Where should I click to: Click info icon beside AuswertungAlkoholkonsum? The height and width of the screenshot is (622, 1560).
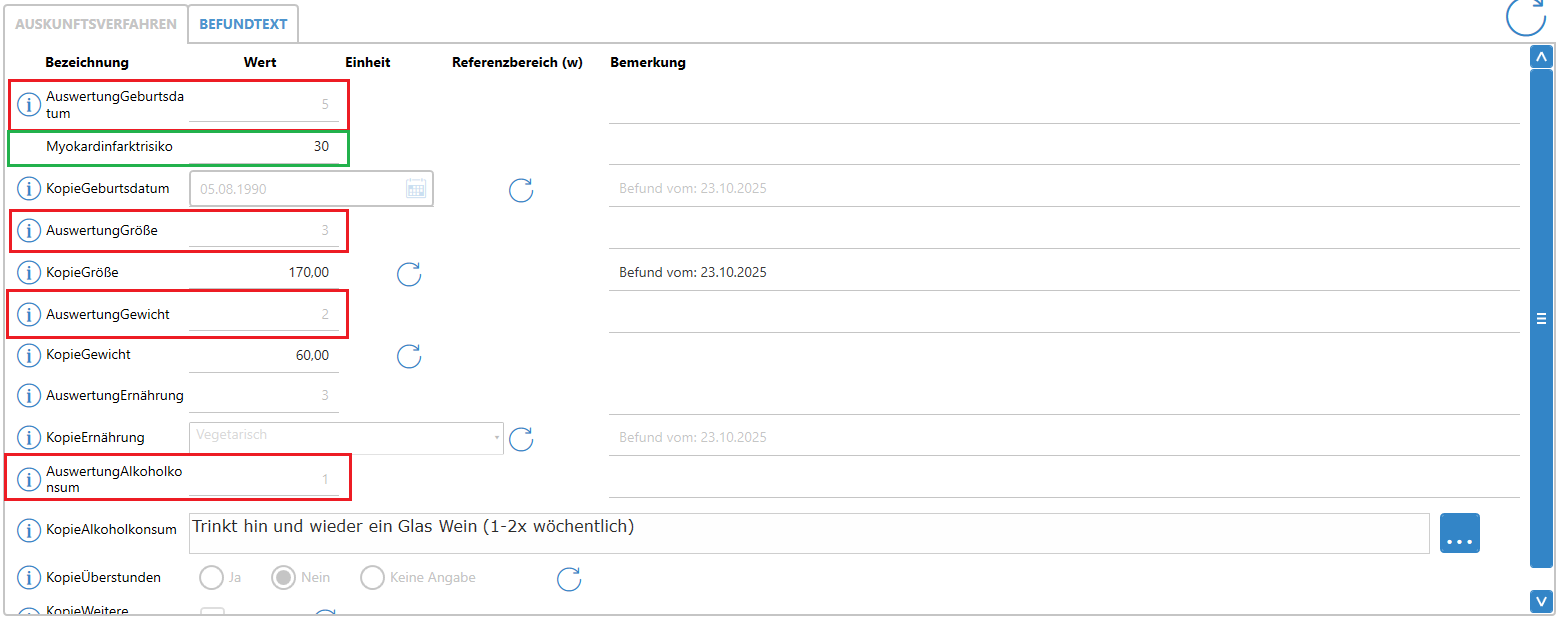coord(29,480)
